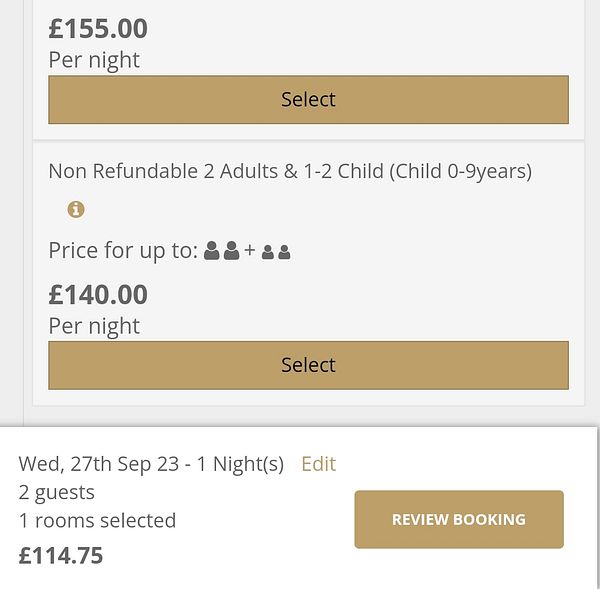This screenshot has height=589, width=600.
Task: Edit the booking dates
Action: (x=318, y=464)
